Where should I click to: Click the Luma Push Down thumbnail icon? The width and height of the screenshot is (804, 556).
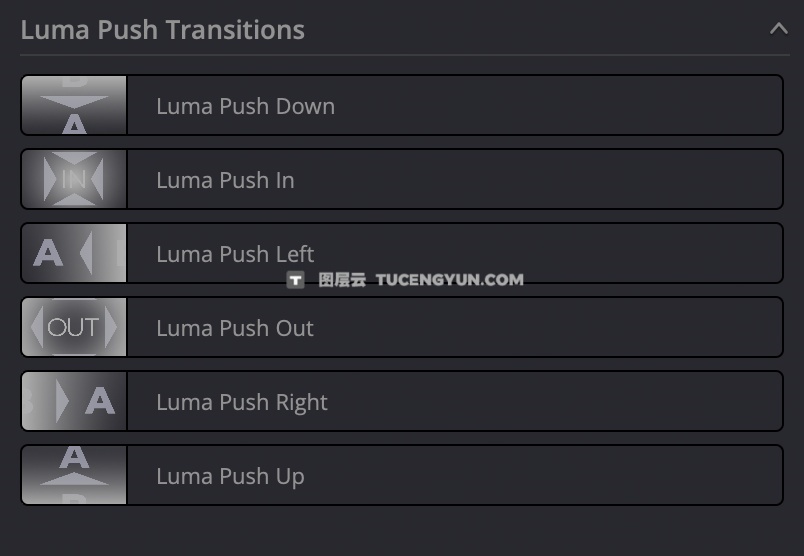tap(74, 105)
